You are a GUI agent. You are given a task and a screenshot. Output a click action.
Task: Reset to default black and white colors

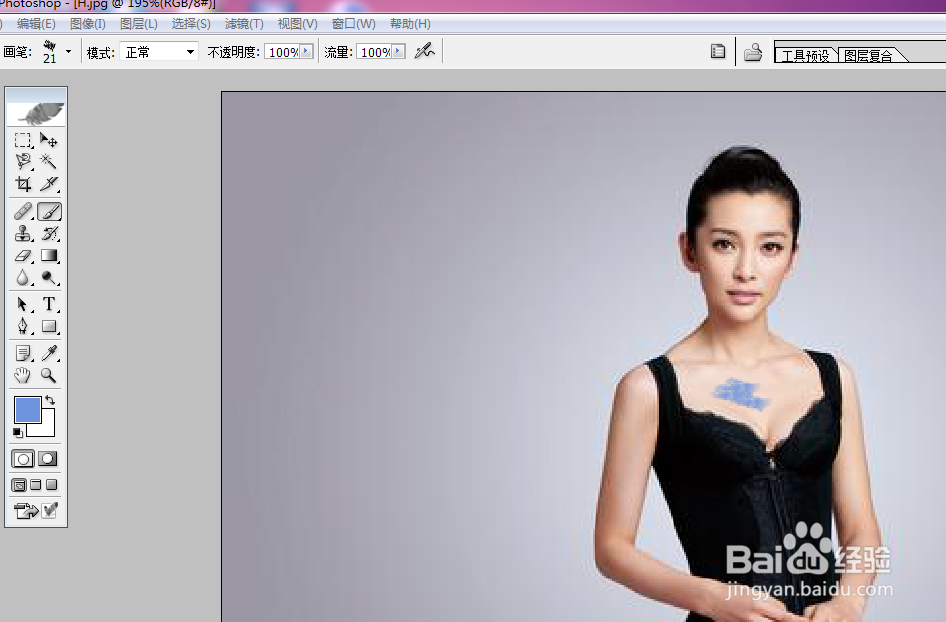17,432
